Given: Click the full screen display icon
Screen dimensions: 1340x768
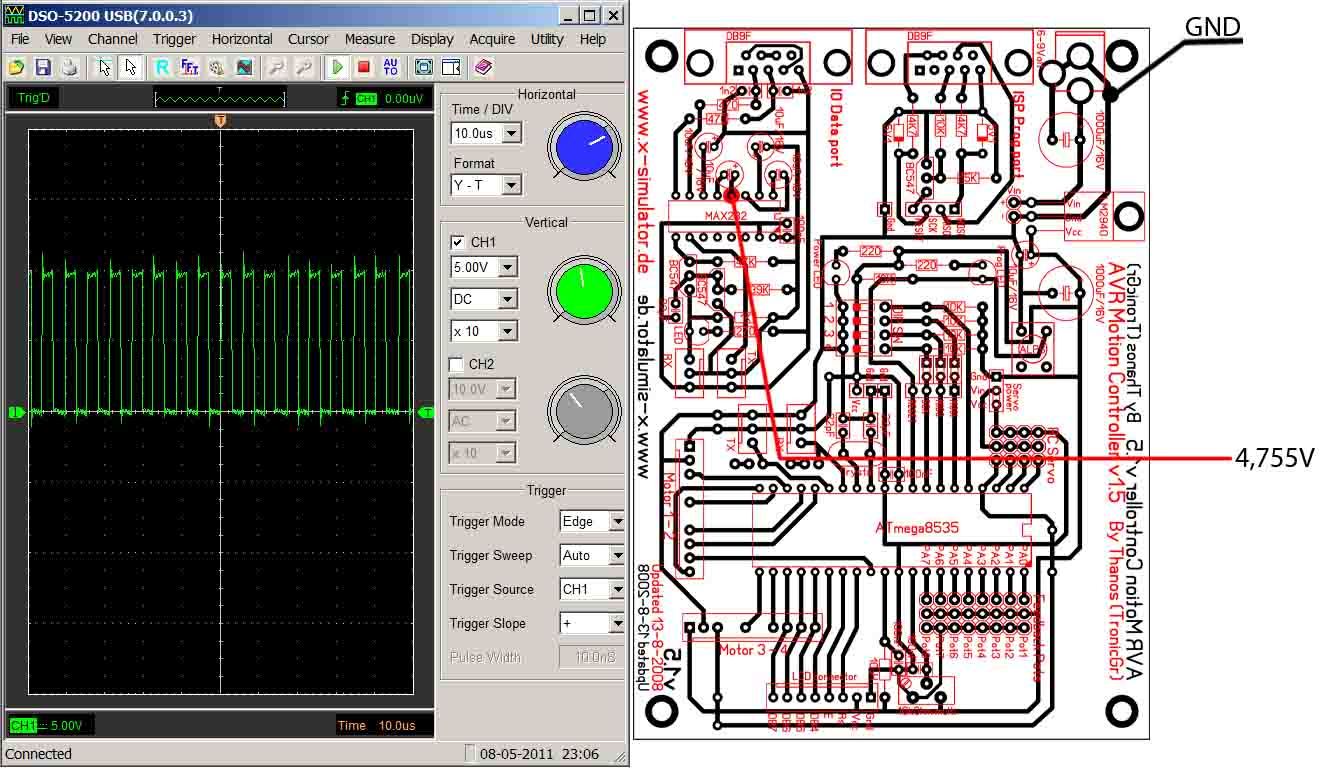Looking at the screenshot, I should (x=424, y=67).
